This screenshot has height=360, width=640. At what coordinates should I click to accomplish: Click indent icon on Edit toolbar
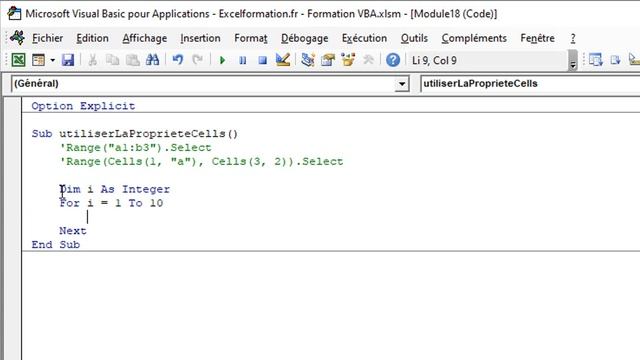pos(616,60)
